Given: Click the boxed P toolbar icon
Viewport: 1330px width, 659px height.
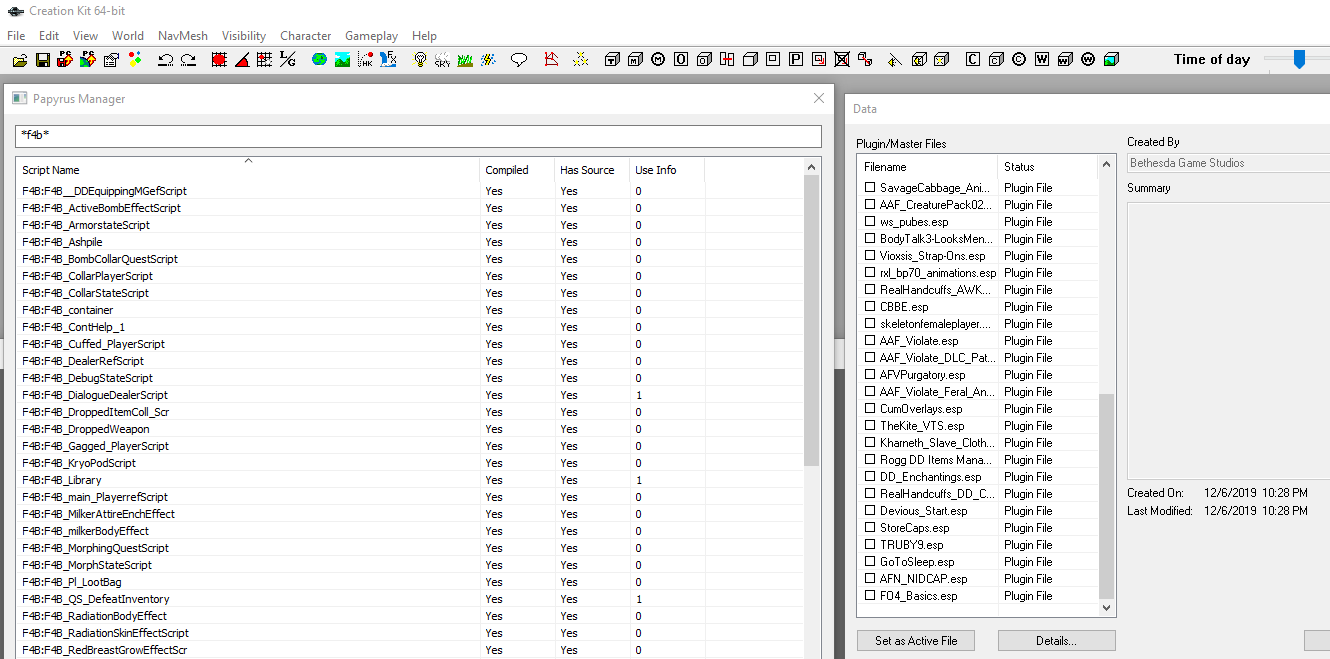Looking at the screenshot, I should [796, 60].
